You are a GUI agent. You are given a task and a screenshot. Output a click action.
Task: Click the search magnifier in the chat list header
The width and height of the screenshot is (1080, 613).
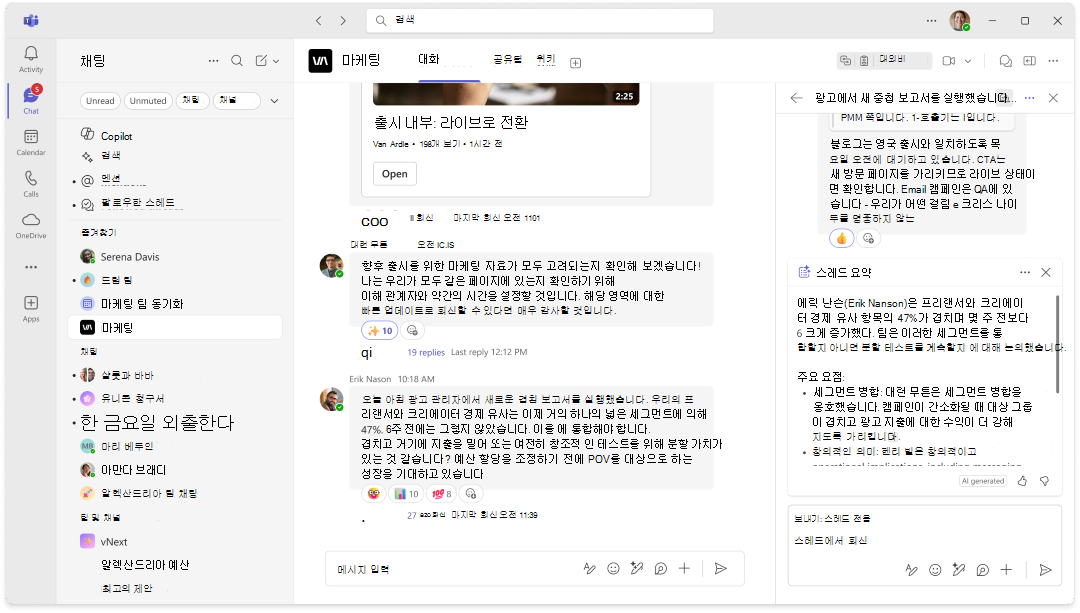237,61
